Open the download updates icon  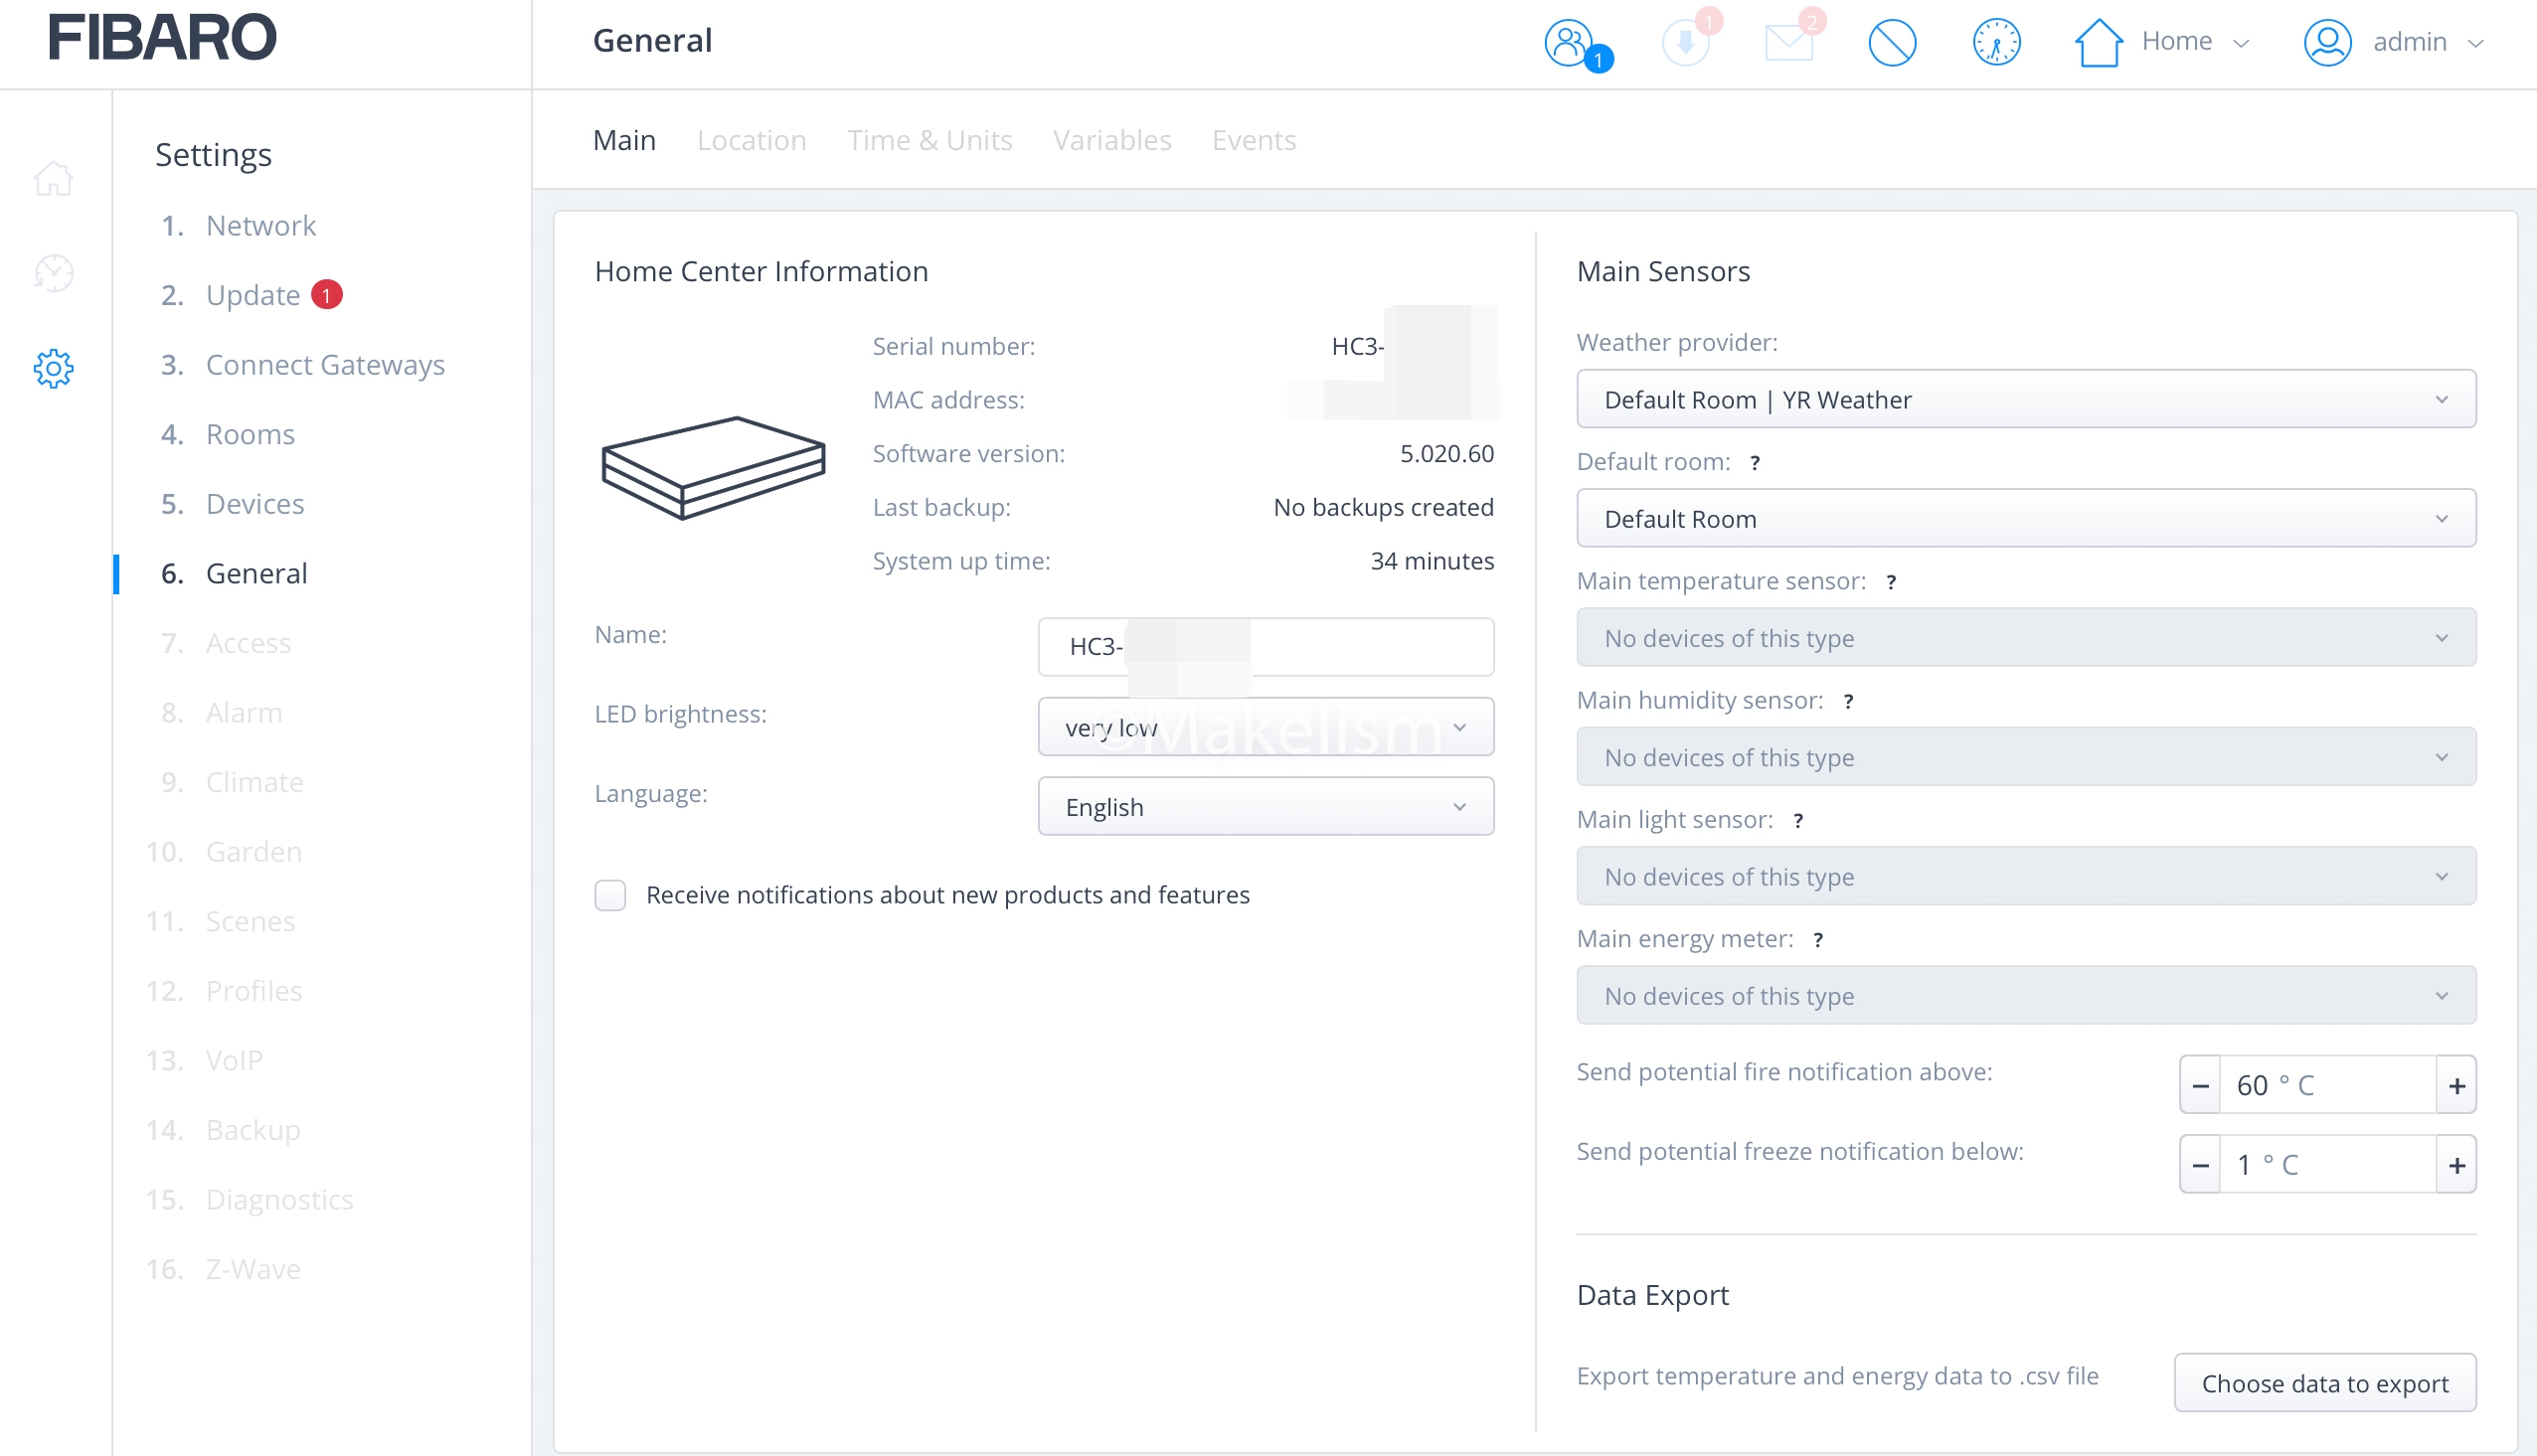1685,43
